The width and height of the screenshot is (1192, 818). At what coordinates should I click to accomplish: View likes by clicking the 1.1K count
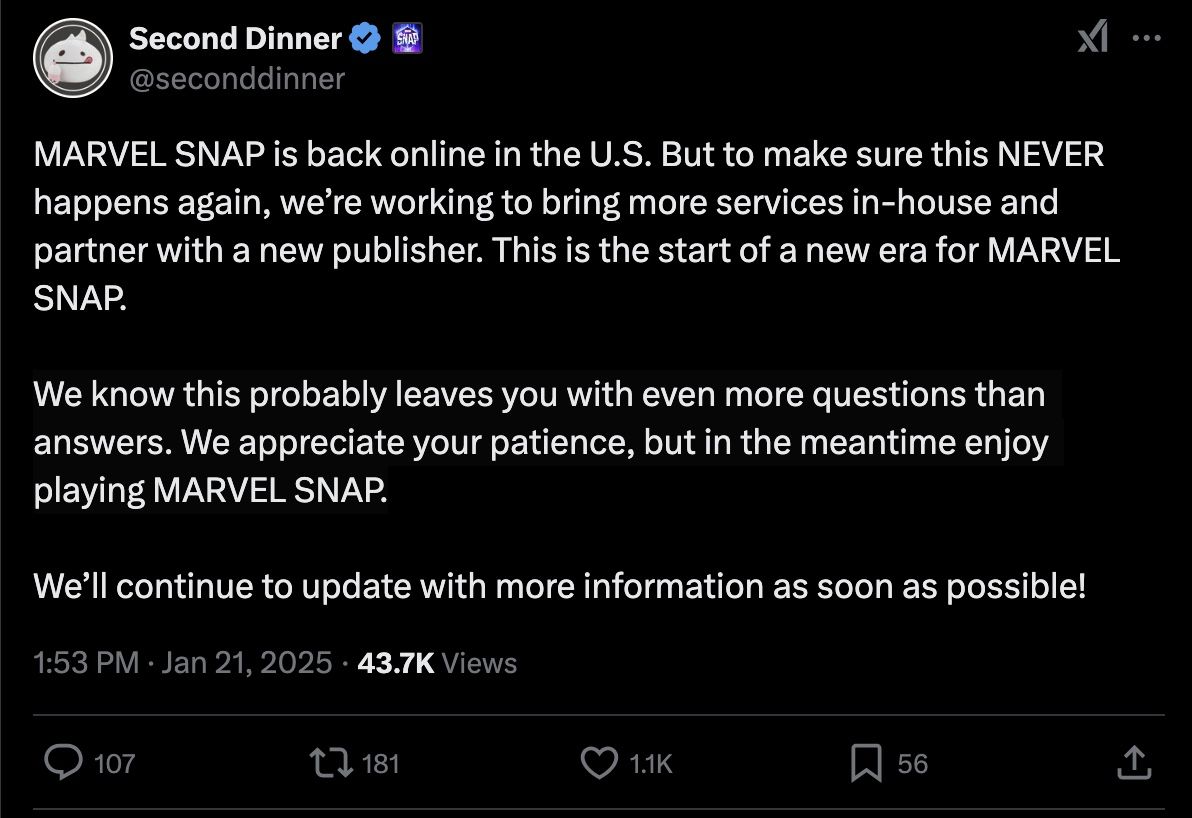coord(649,763)
